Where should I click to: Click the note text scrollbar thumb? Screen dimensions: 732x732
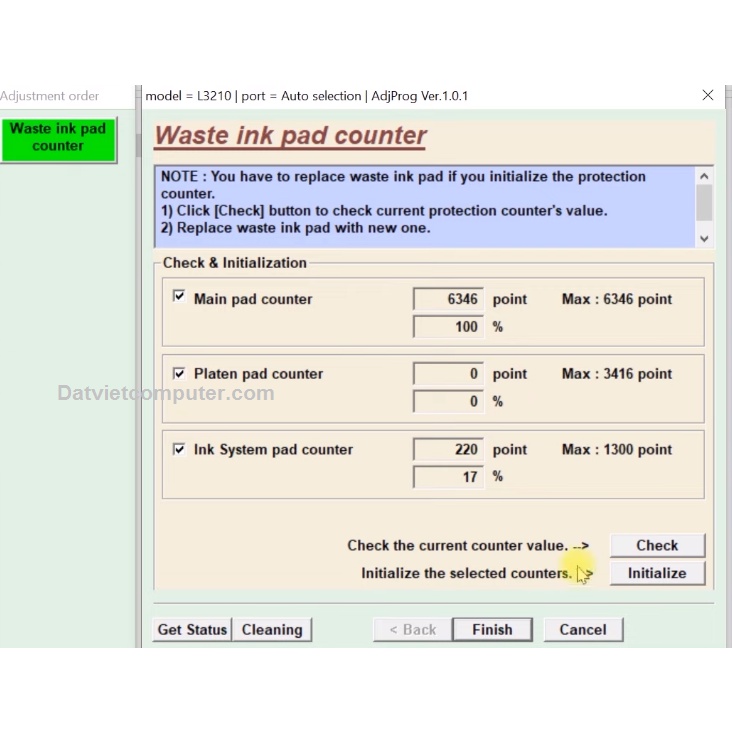tap(704, 202)
